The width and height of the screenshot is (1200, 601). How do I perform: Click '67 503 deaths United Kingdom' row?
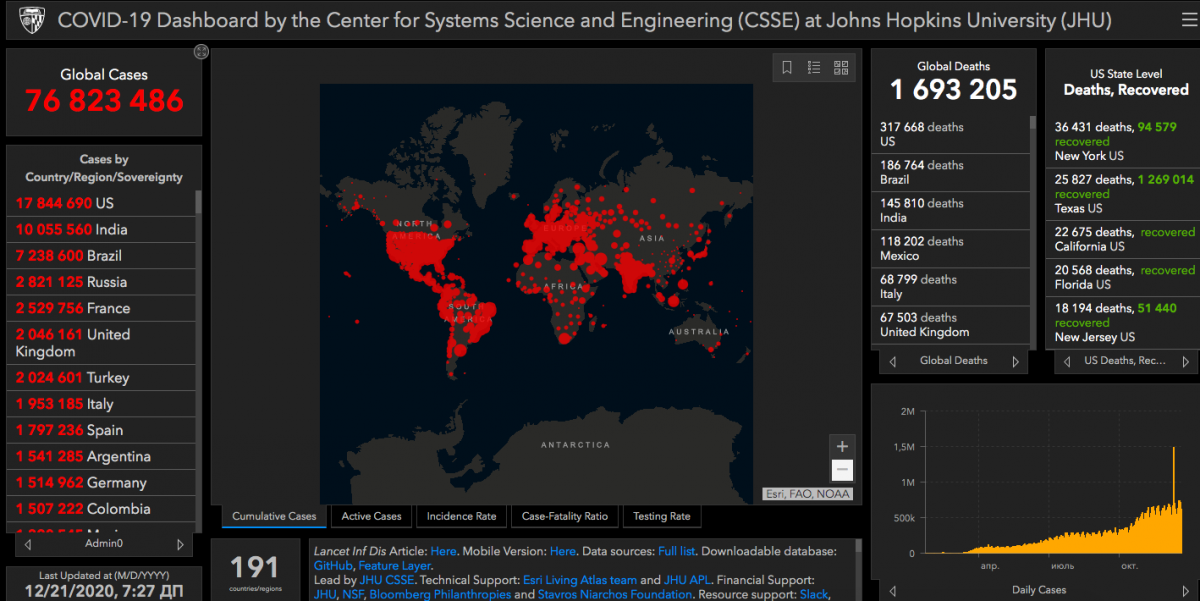(950, 325)
